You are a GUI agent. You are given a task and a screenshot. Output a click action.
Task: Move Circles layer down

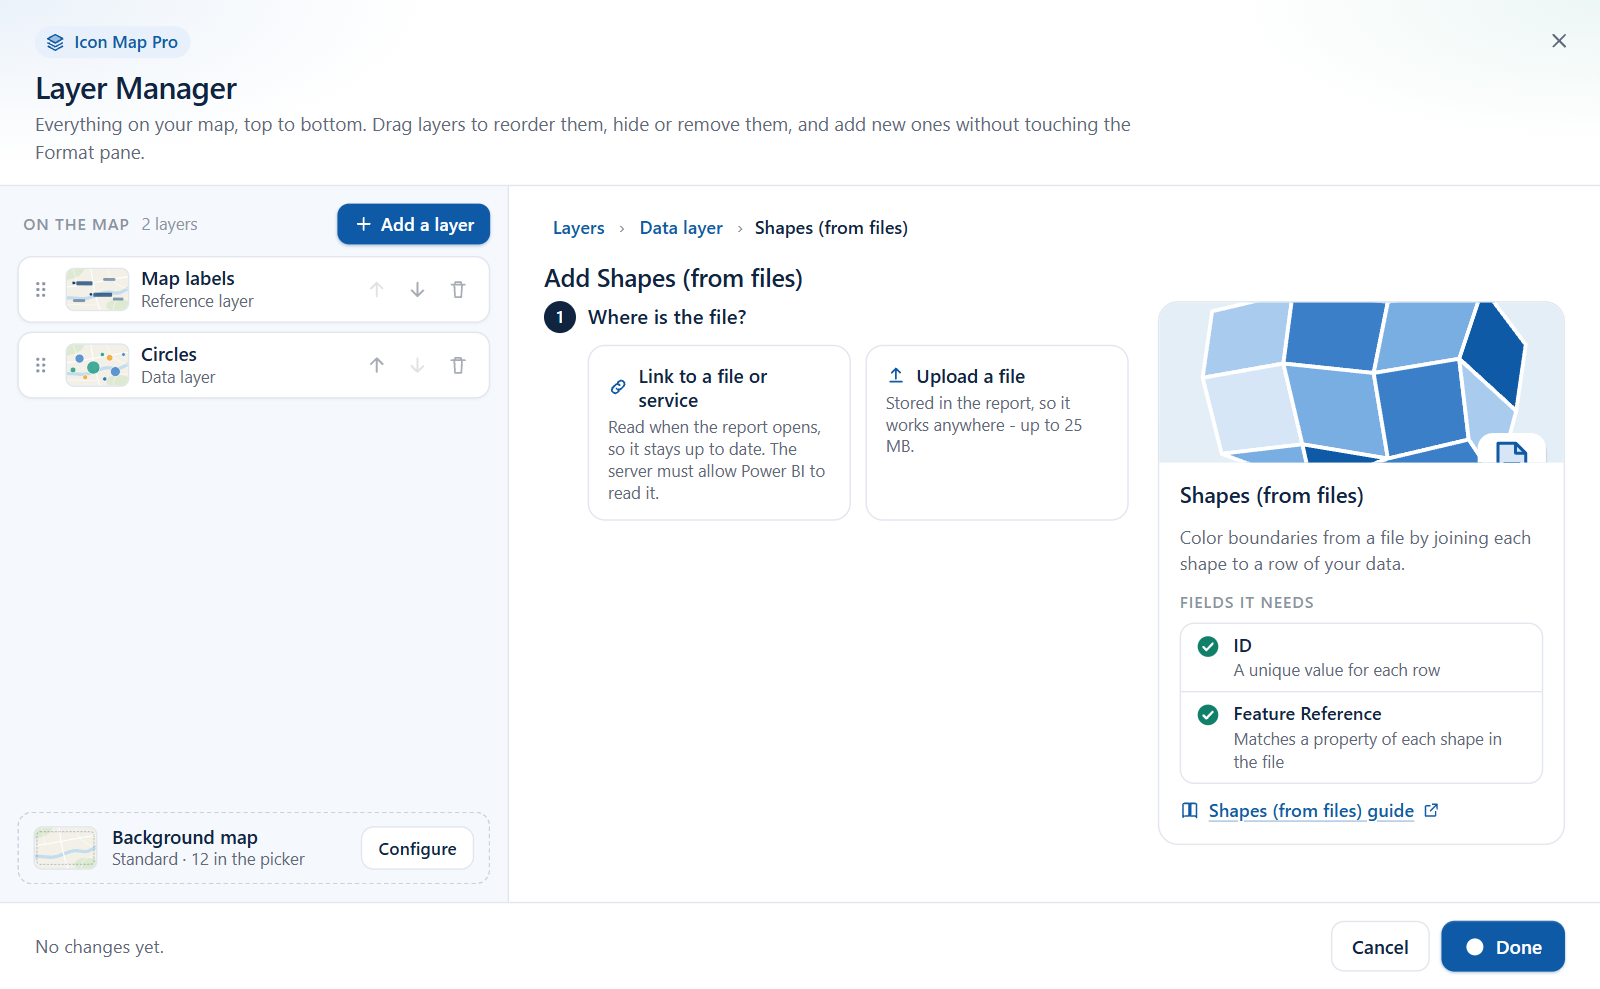pyautogui.click(x=417, y=365)
